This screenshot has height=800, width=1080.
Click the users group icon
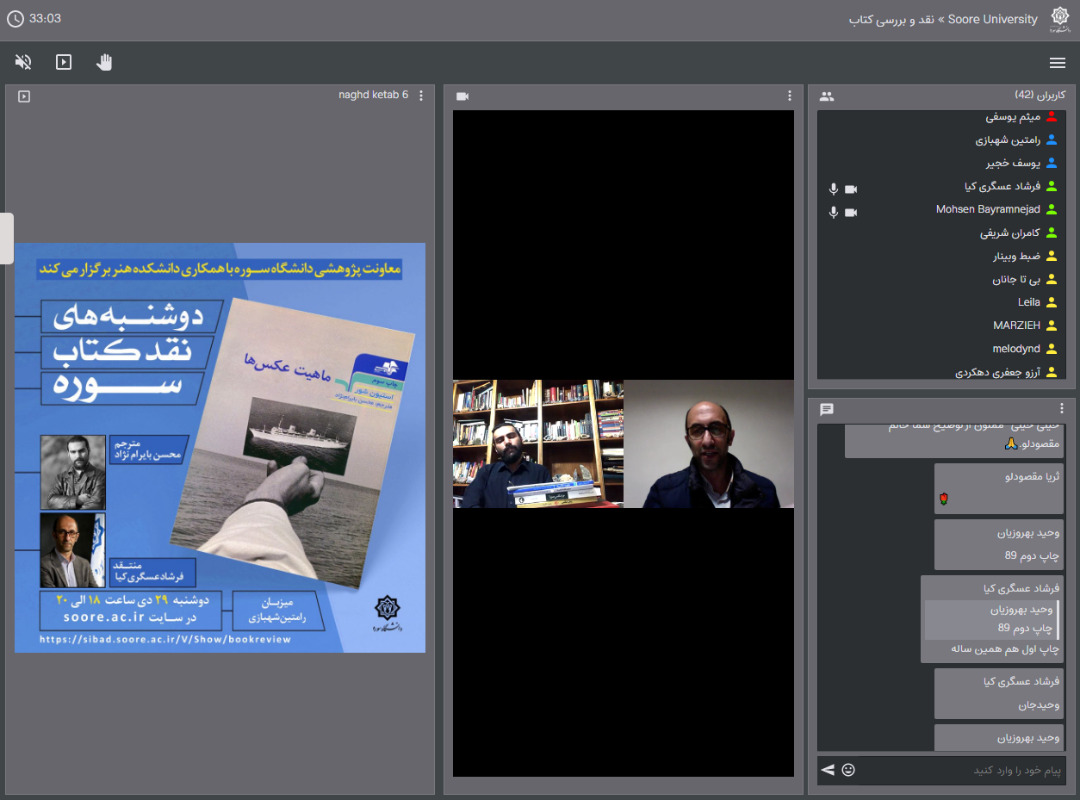827,96
